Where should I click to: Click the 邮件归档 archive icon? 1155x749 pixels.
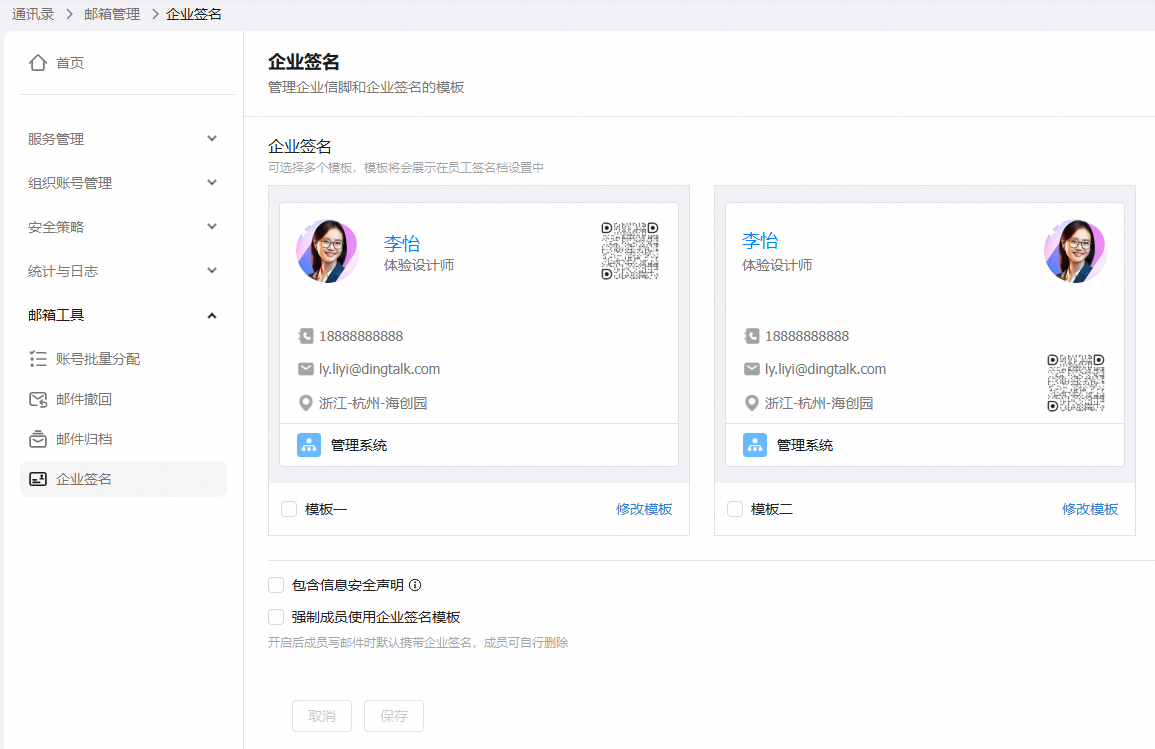click(38, 439)
